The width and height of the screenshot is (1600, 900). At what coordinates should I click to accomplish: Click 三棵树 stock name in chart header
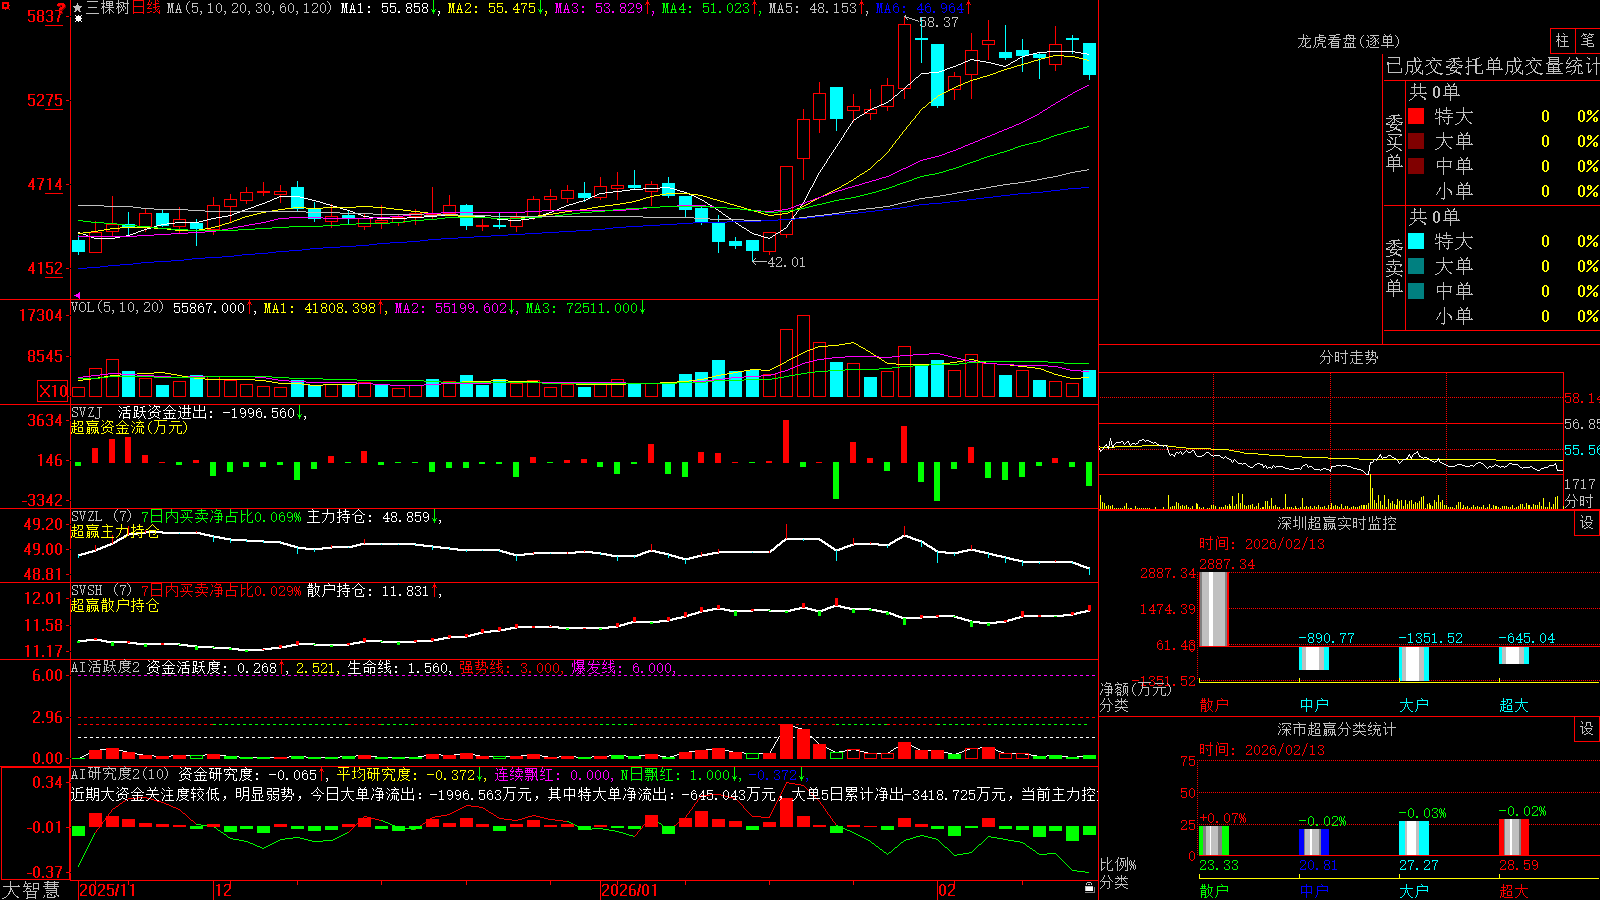click(108, 8)
